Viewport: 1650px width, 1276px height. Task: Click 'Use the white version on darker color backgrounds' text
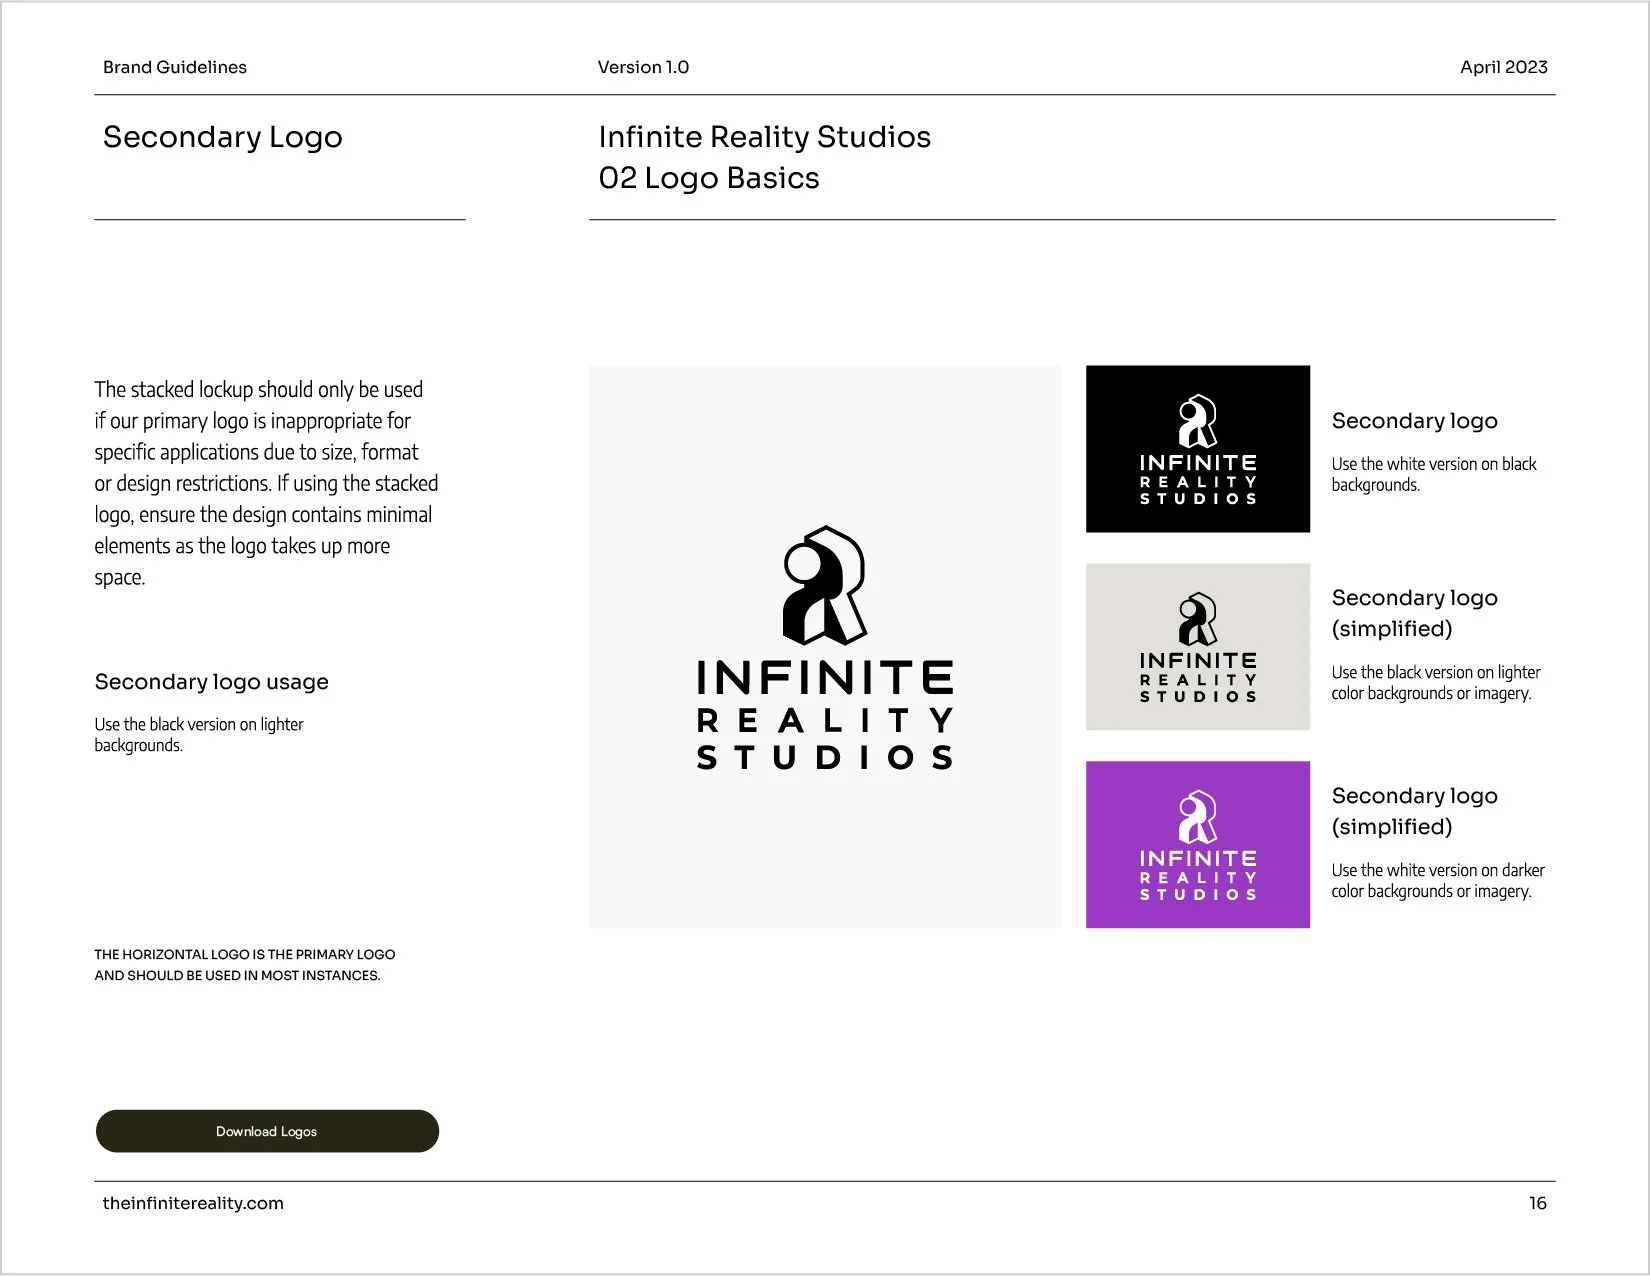[x=1438, y=881]
